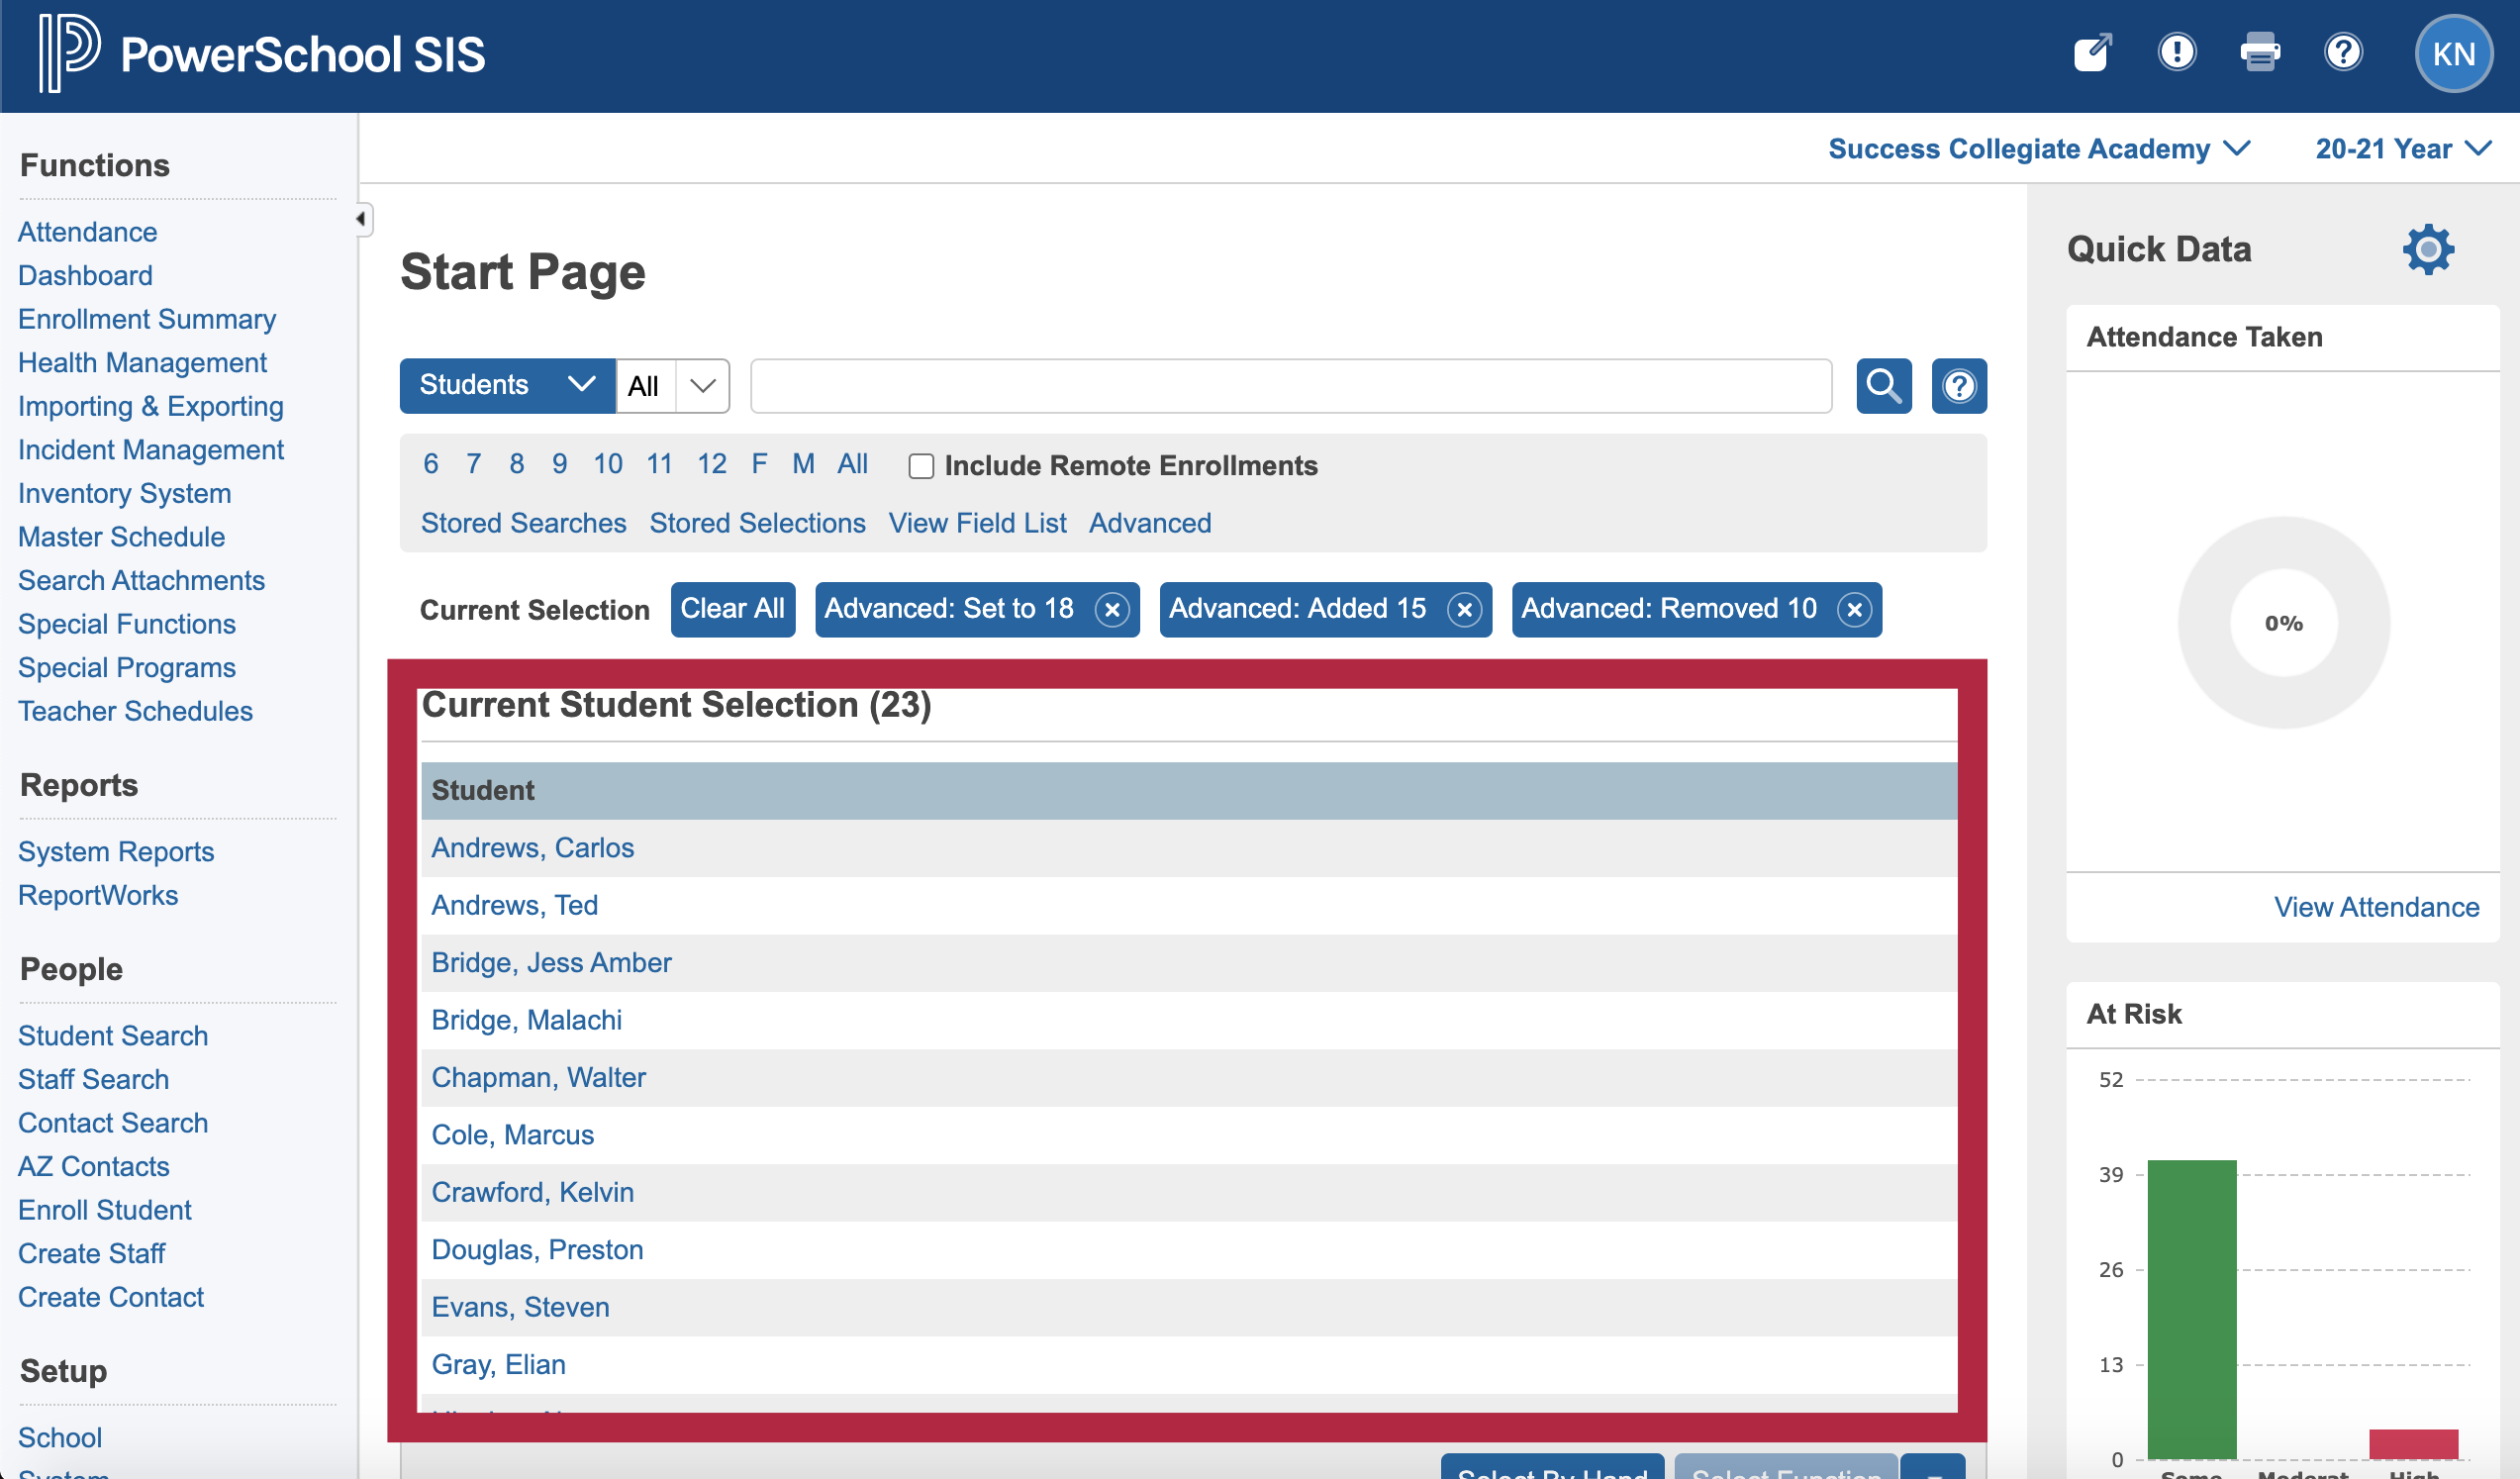The image size is (2520, 1479).
Task: Click the PowerSchool search magnifier icon
Action: click(1885, 384)
